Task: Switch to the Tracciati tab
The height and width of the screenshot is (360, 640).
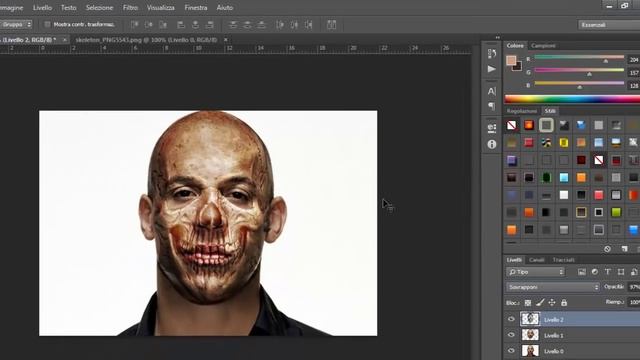Action: (x=564, y=260)
